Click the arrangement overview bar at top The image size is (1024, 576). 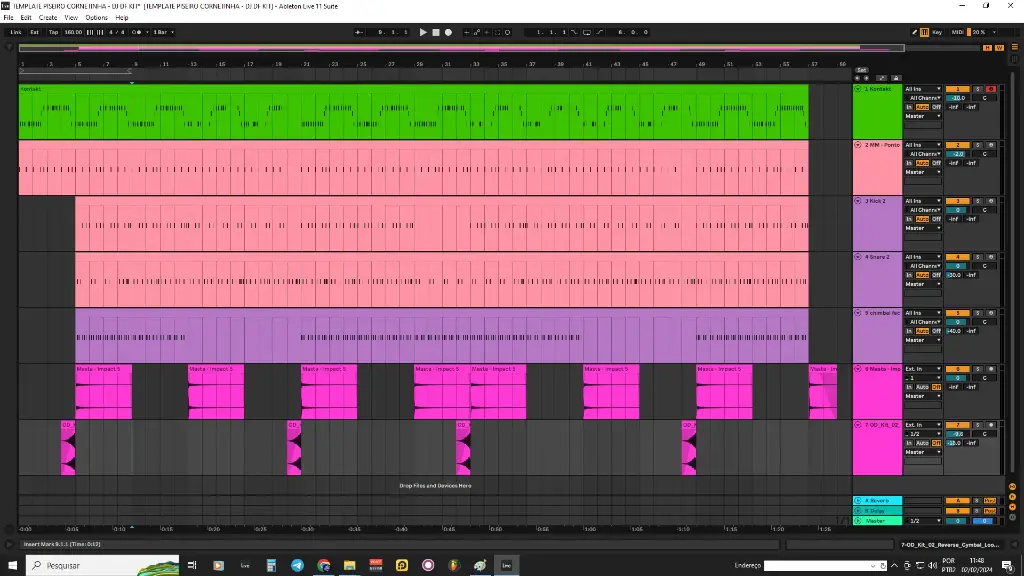(x=461, y=48)
